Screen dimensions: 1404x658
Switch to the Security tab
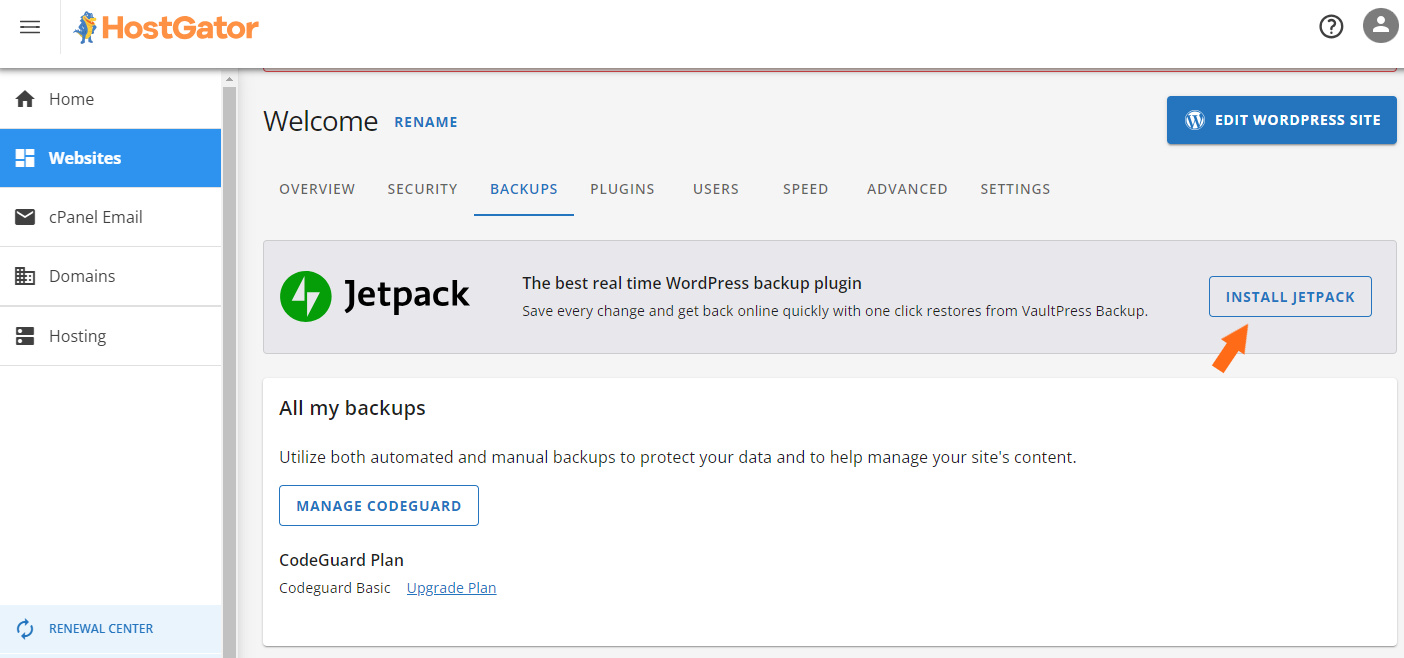pos(422,188)
